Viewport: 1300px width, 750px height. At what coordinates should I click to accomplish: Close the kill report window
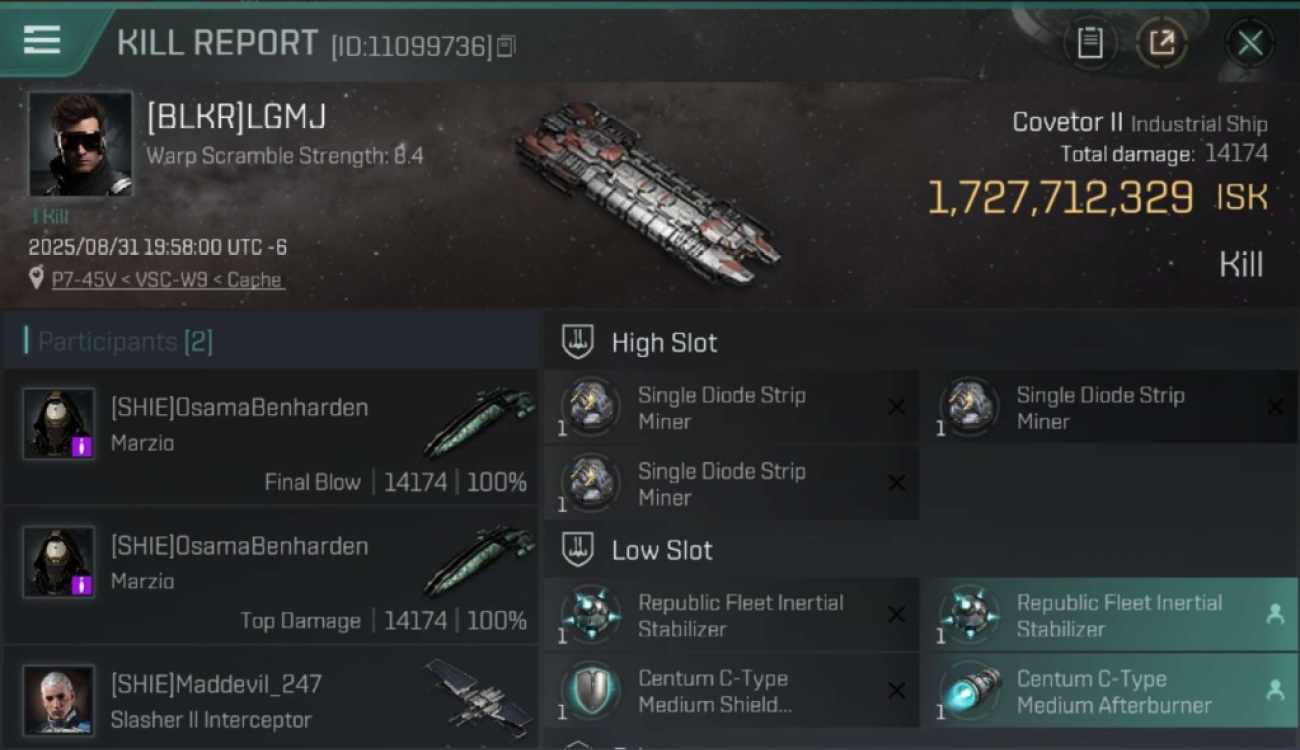point(1250,44)
